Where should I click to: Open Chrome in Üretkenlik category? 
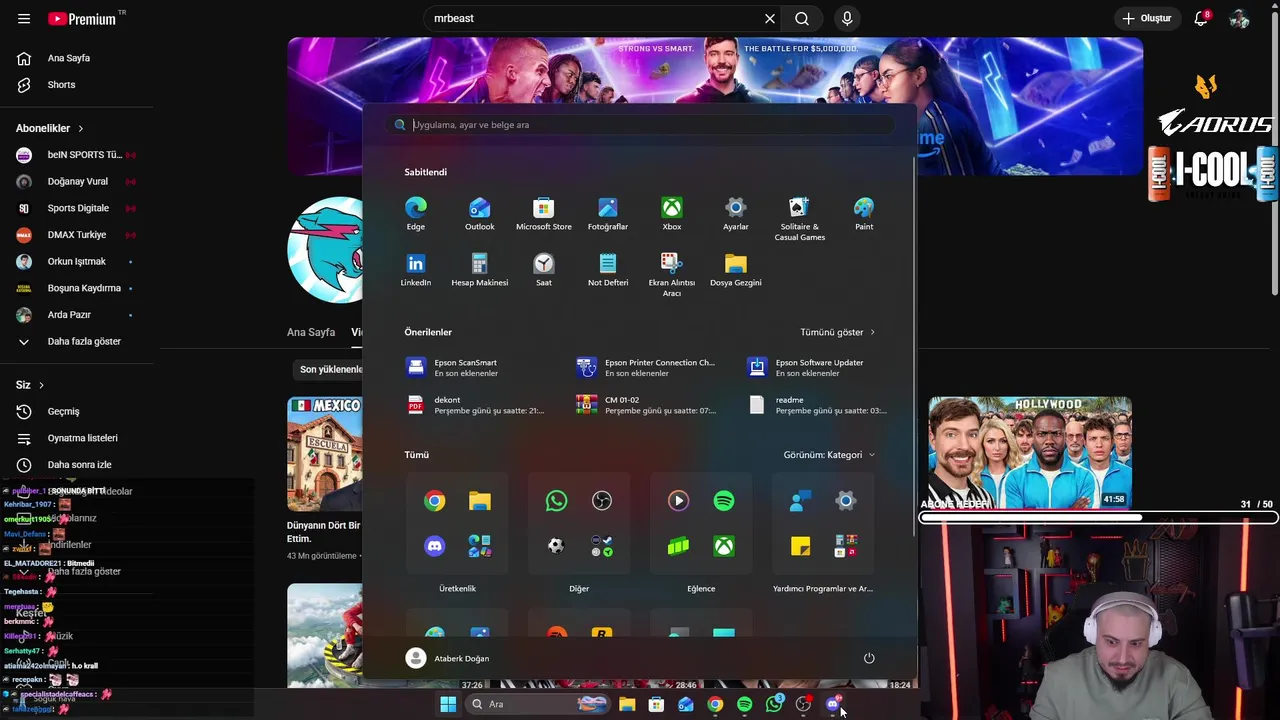click(434, 501)
